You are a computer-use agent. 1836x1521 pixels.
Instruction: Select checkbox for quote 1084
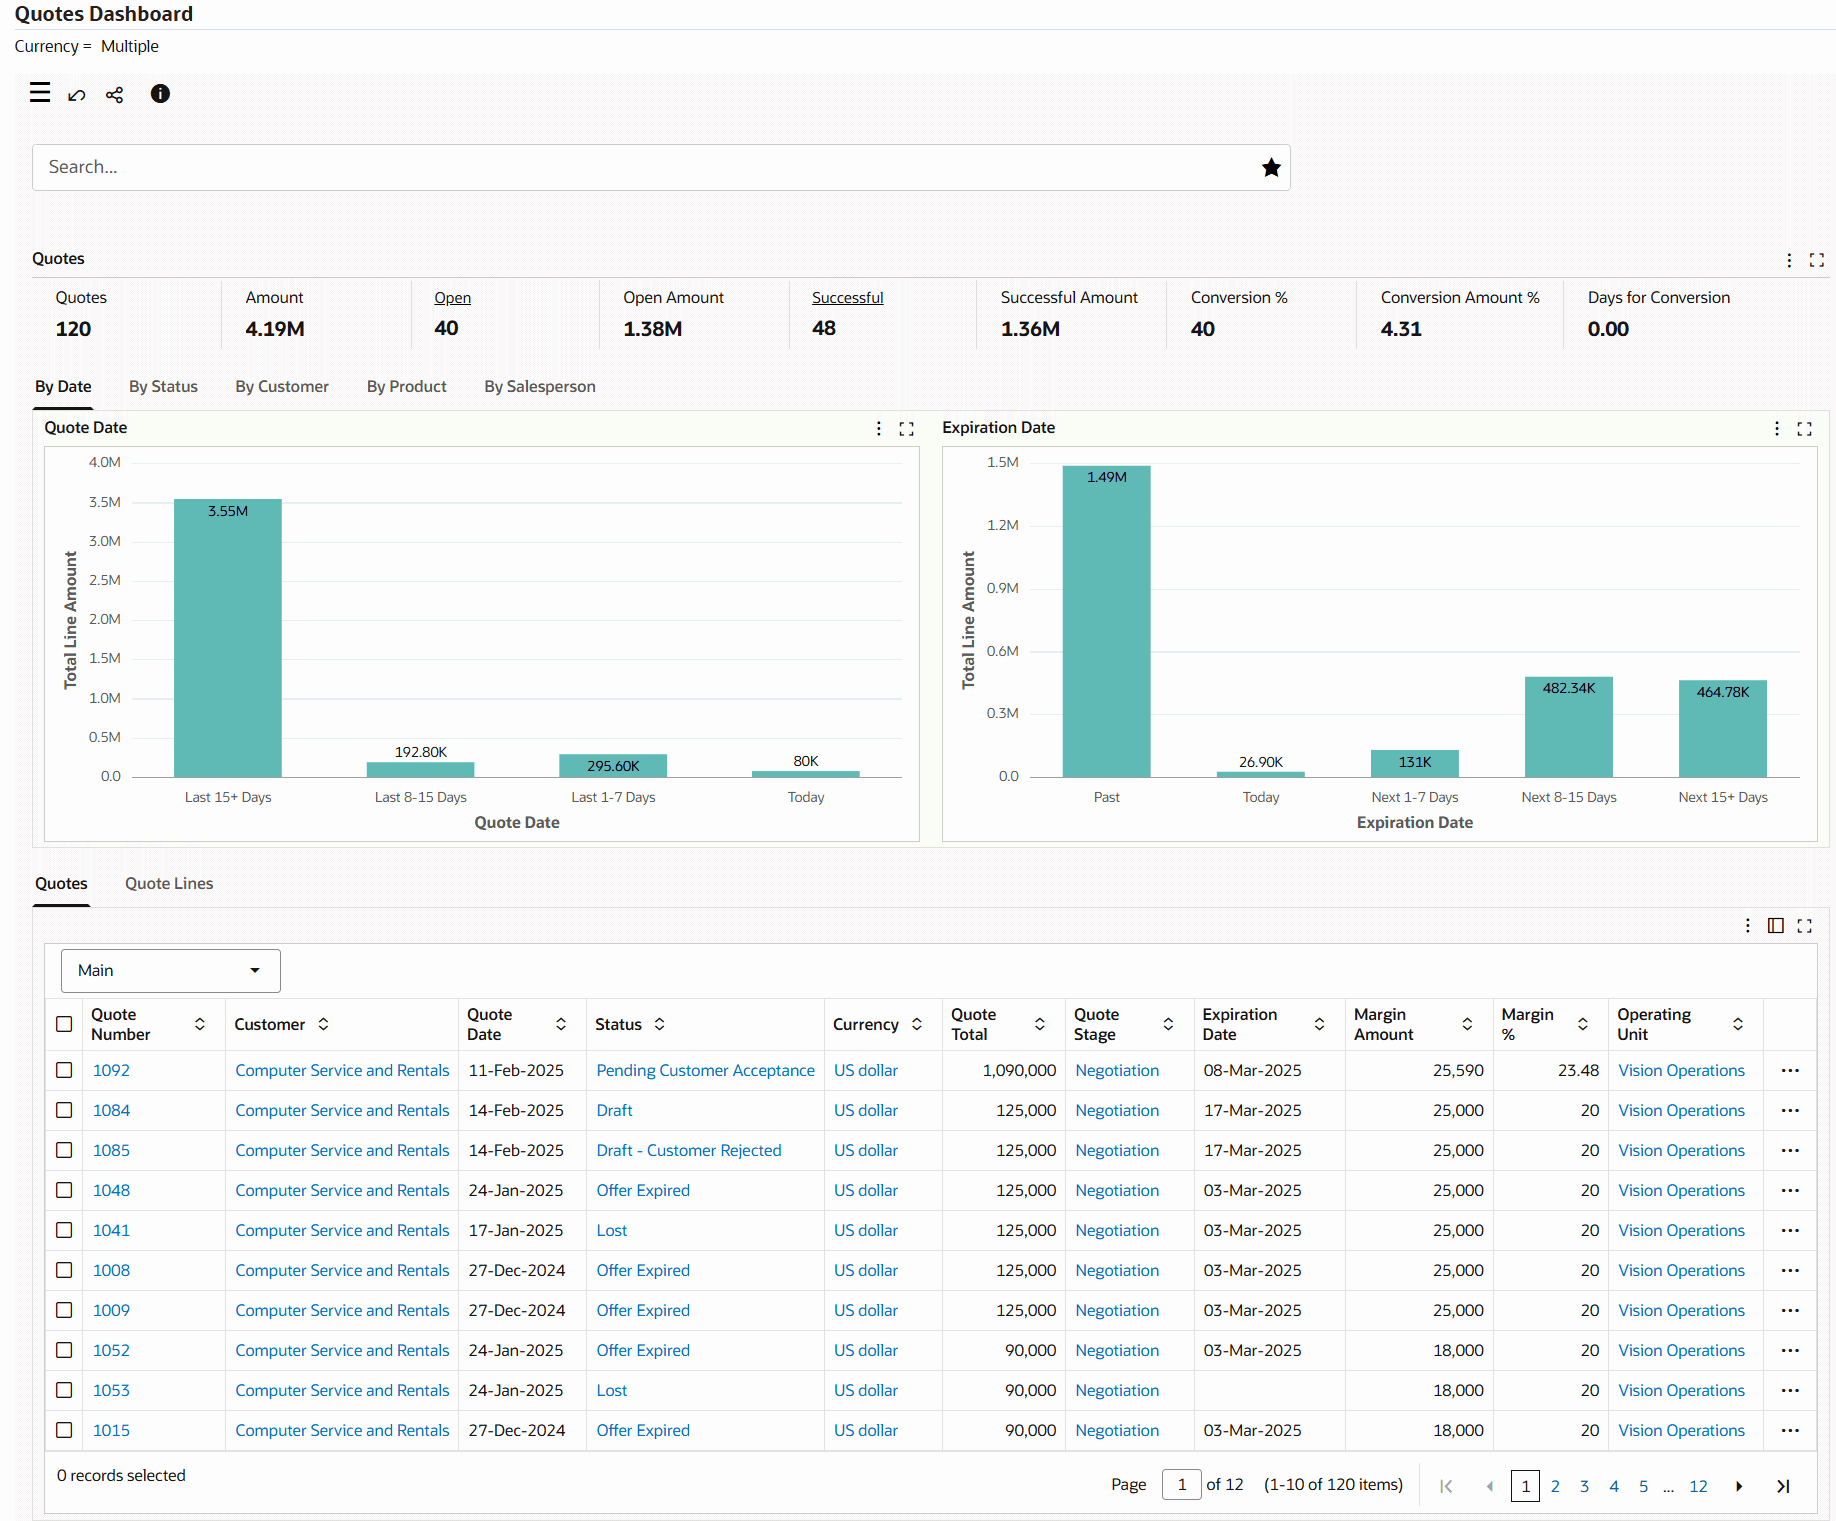coord(64,1111)
